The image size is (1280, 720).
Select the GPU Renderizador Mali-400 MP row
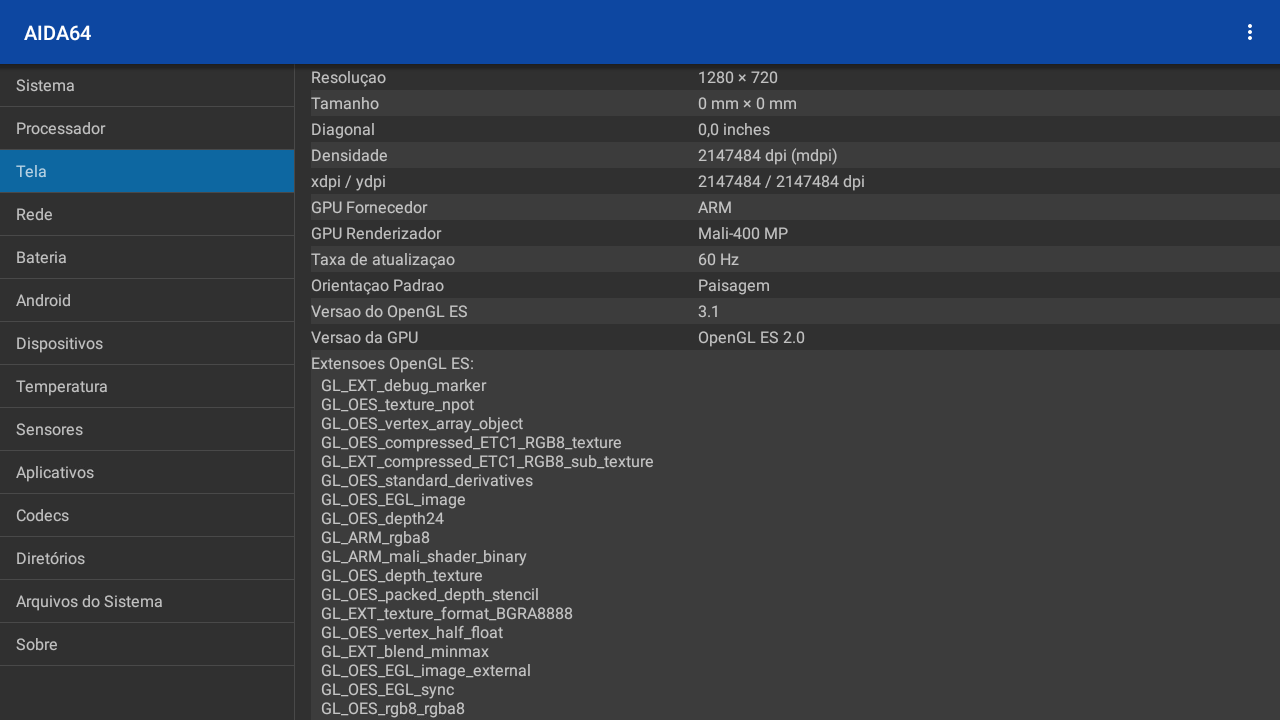tap(787, 234)
